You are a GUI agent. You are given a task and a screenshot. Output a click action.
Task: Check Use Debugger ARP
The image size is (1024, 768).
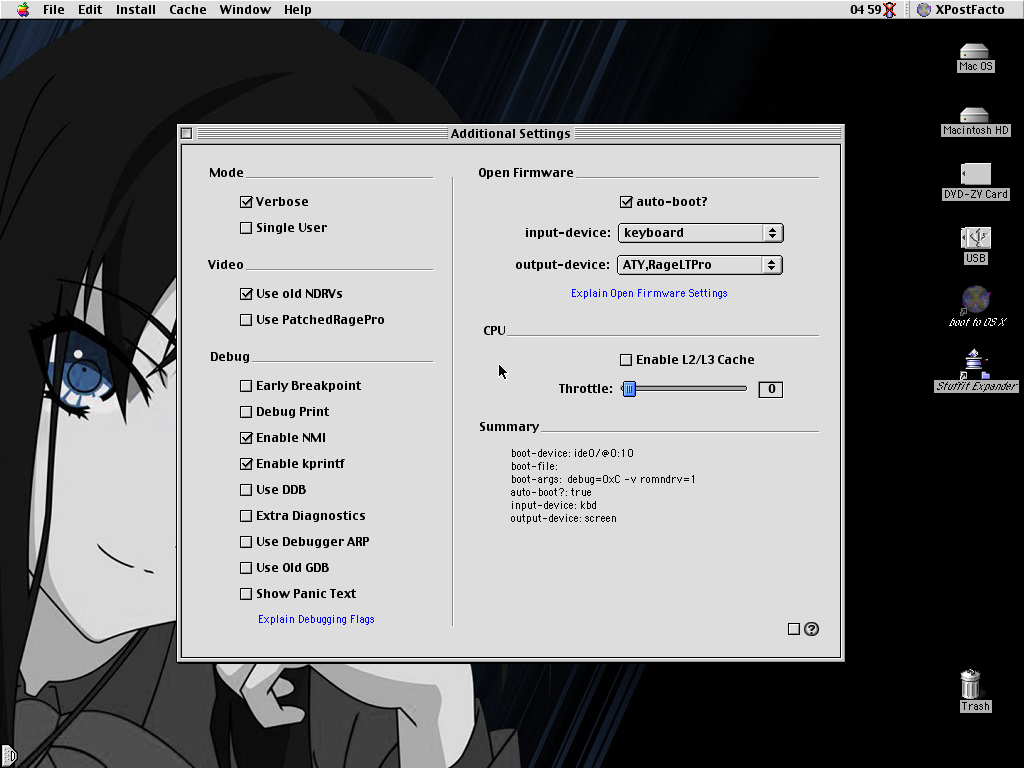246,542
